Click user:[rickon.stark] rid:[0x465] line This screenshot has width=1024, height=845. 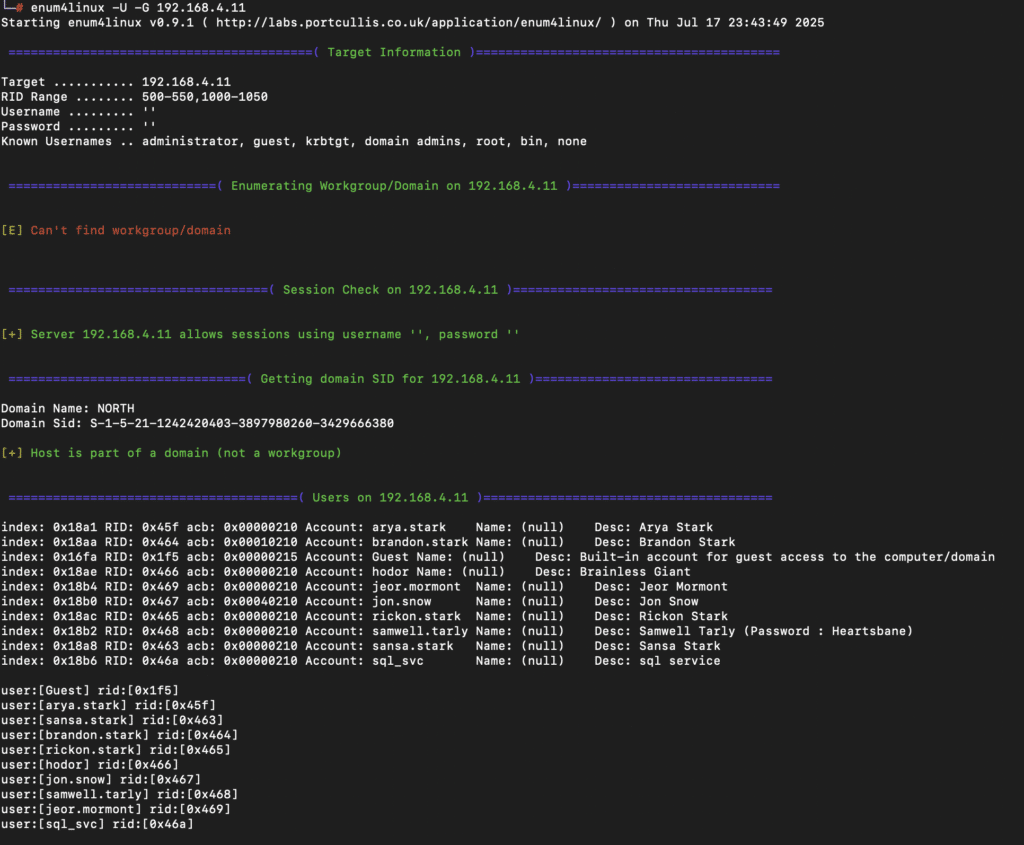click(116, 750)
